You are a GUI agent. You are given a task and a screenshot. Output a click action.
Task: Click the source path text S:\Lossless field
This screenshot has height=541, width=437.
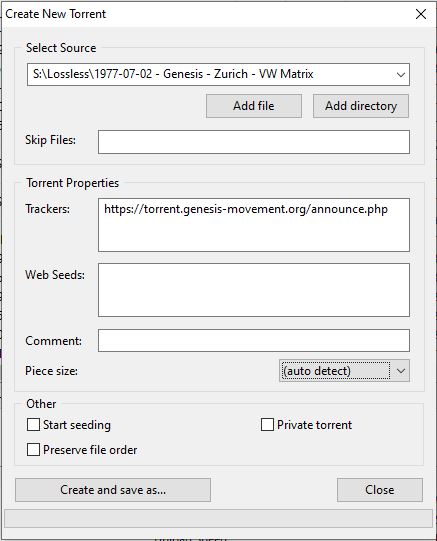click(218, 75)
